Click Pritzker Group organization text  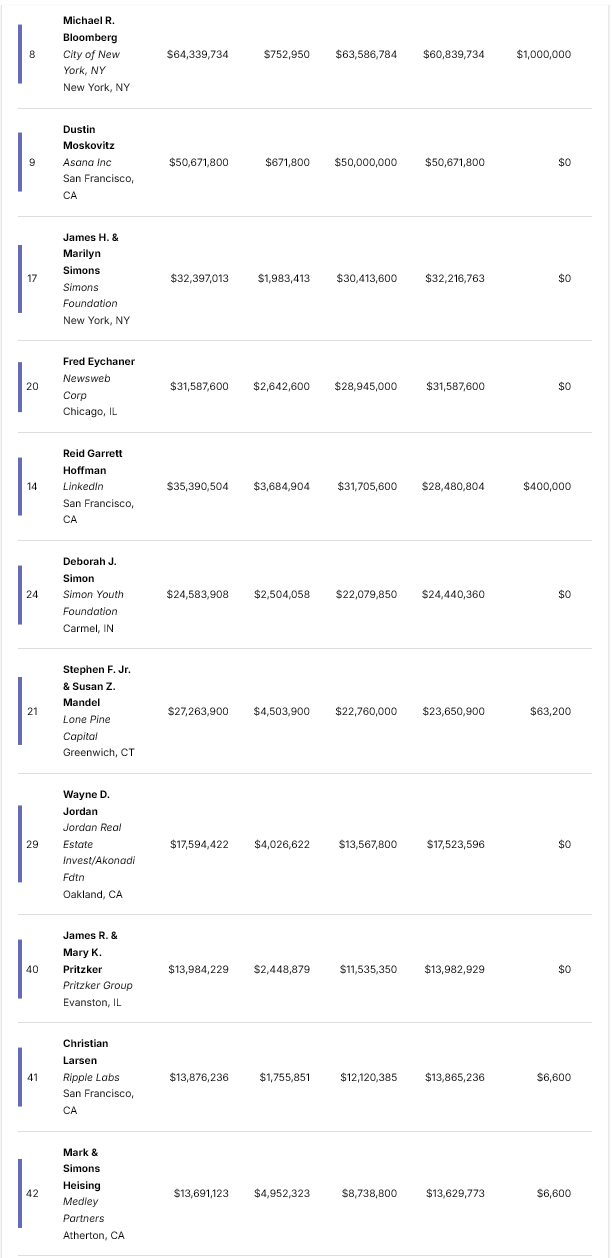point(98,985)
